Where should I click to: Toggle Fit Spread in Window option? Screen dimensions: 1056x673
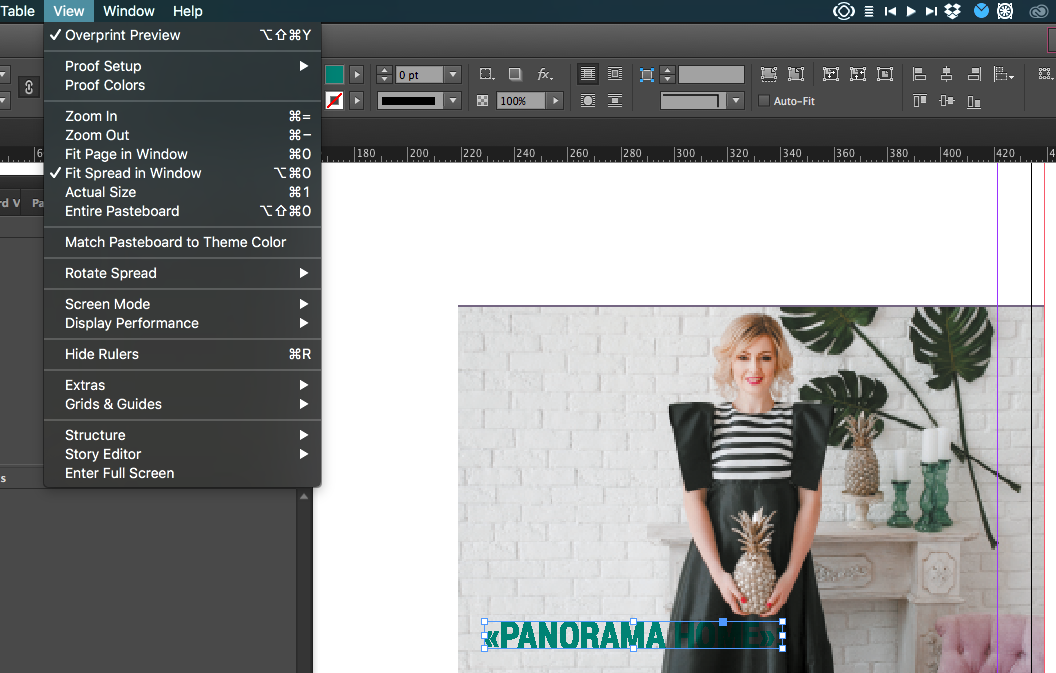[133, 173]
